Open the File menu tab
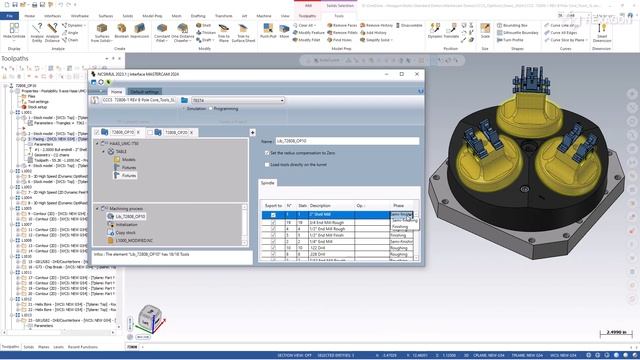 coord(9,16)
